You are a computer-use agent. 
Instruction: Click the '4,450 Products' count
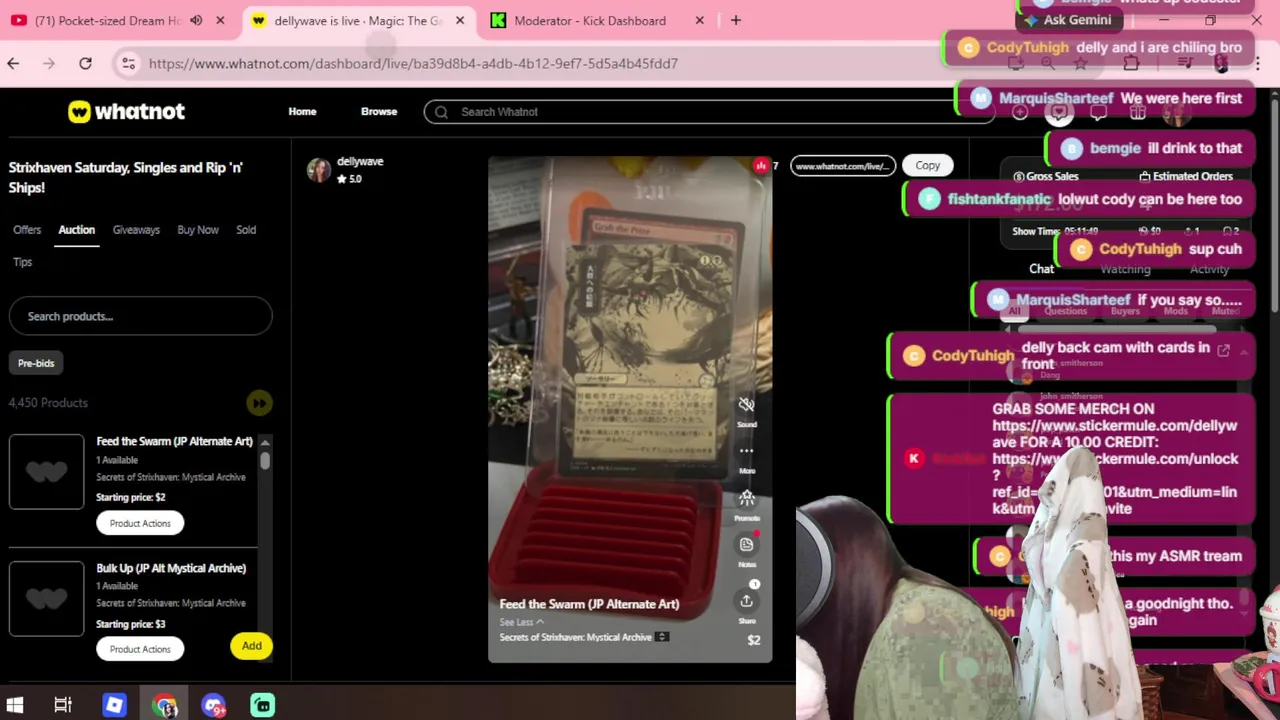coord(48,403)
